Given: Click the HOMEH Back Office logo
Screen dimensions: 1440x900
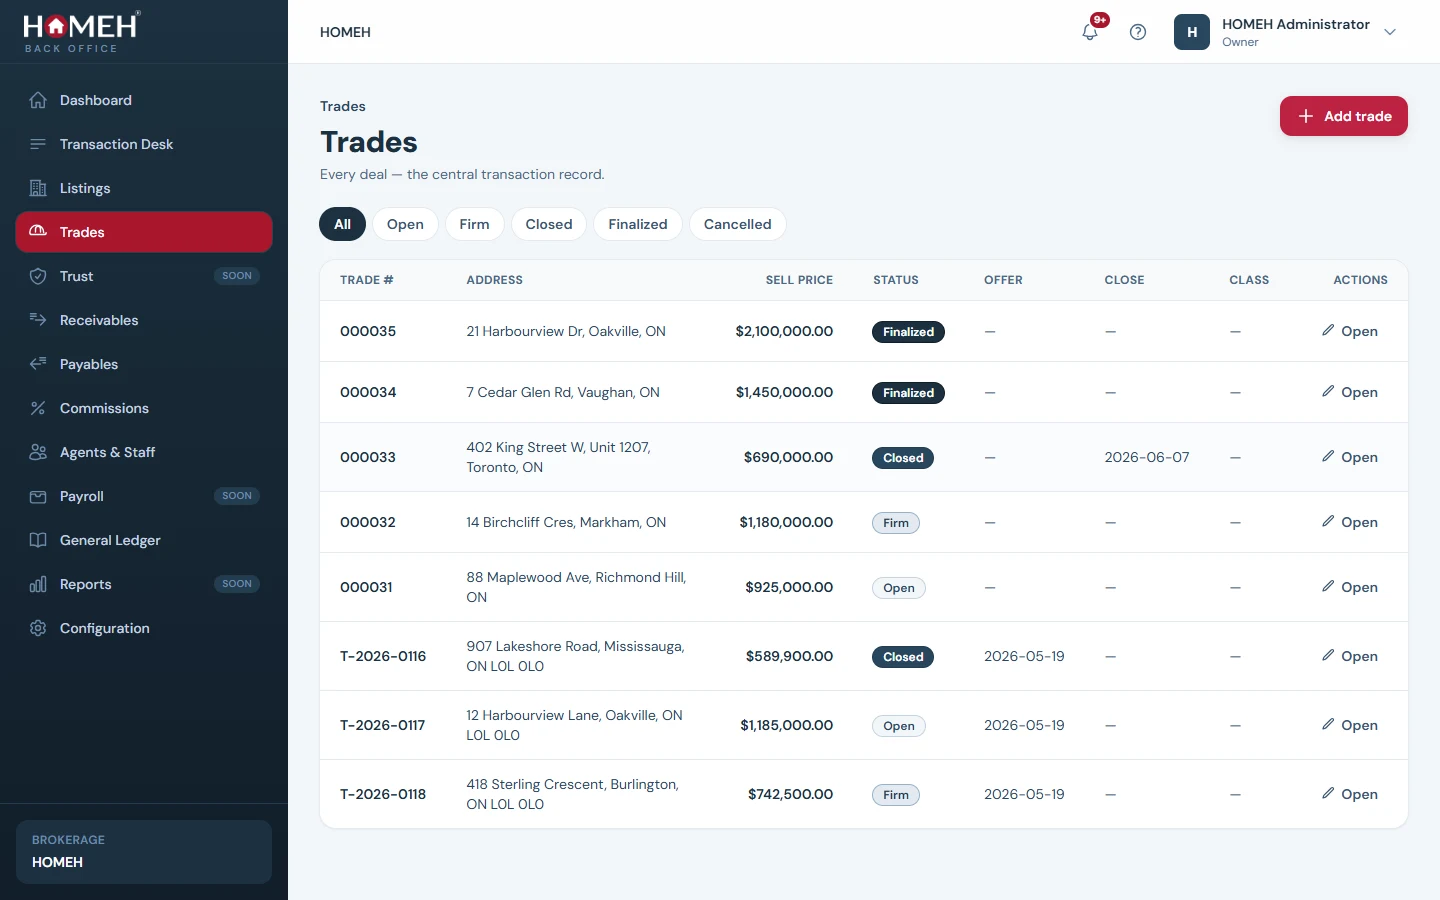Looking at the screenshot, I should pyautogui.click(x=82, y=32).
